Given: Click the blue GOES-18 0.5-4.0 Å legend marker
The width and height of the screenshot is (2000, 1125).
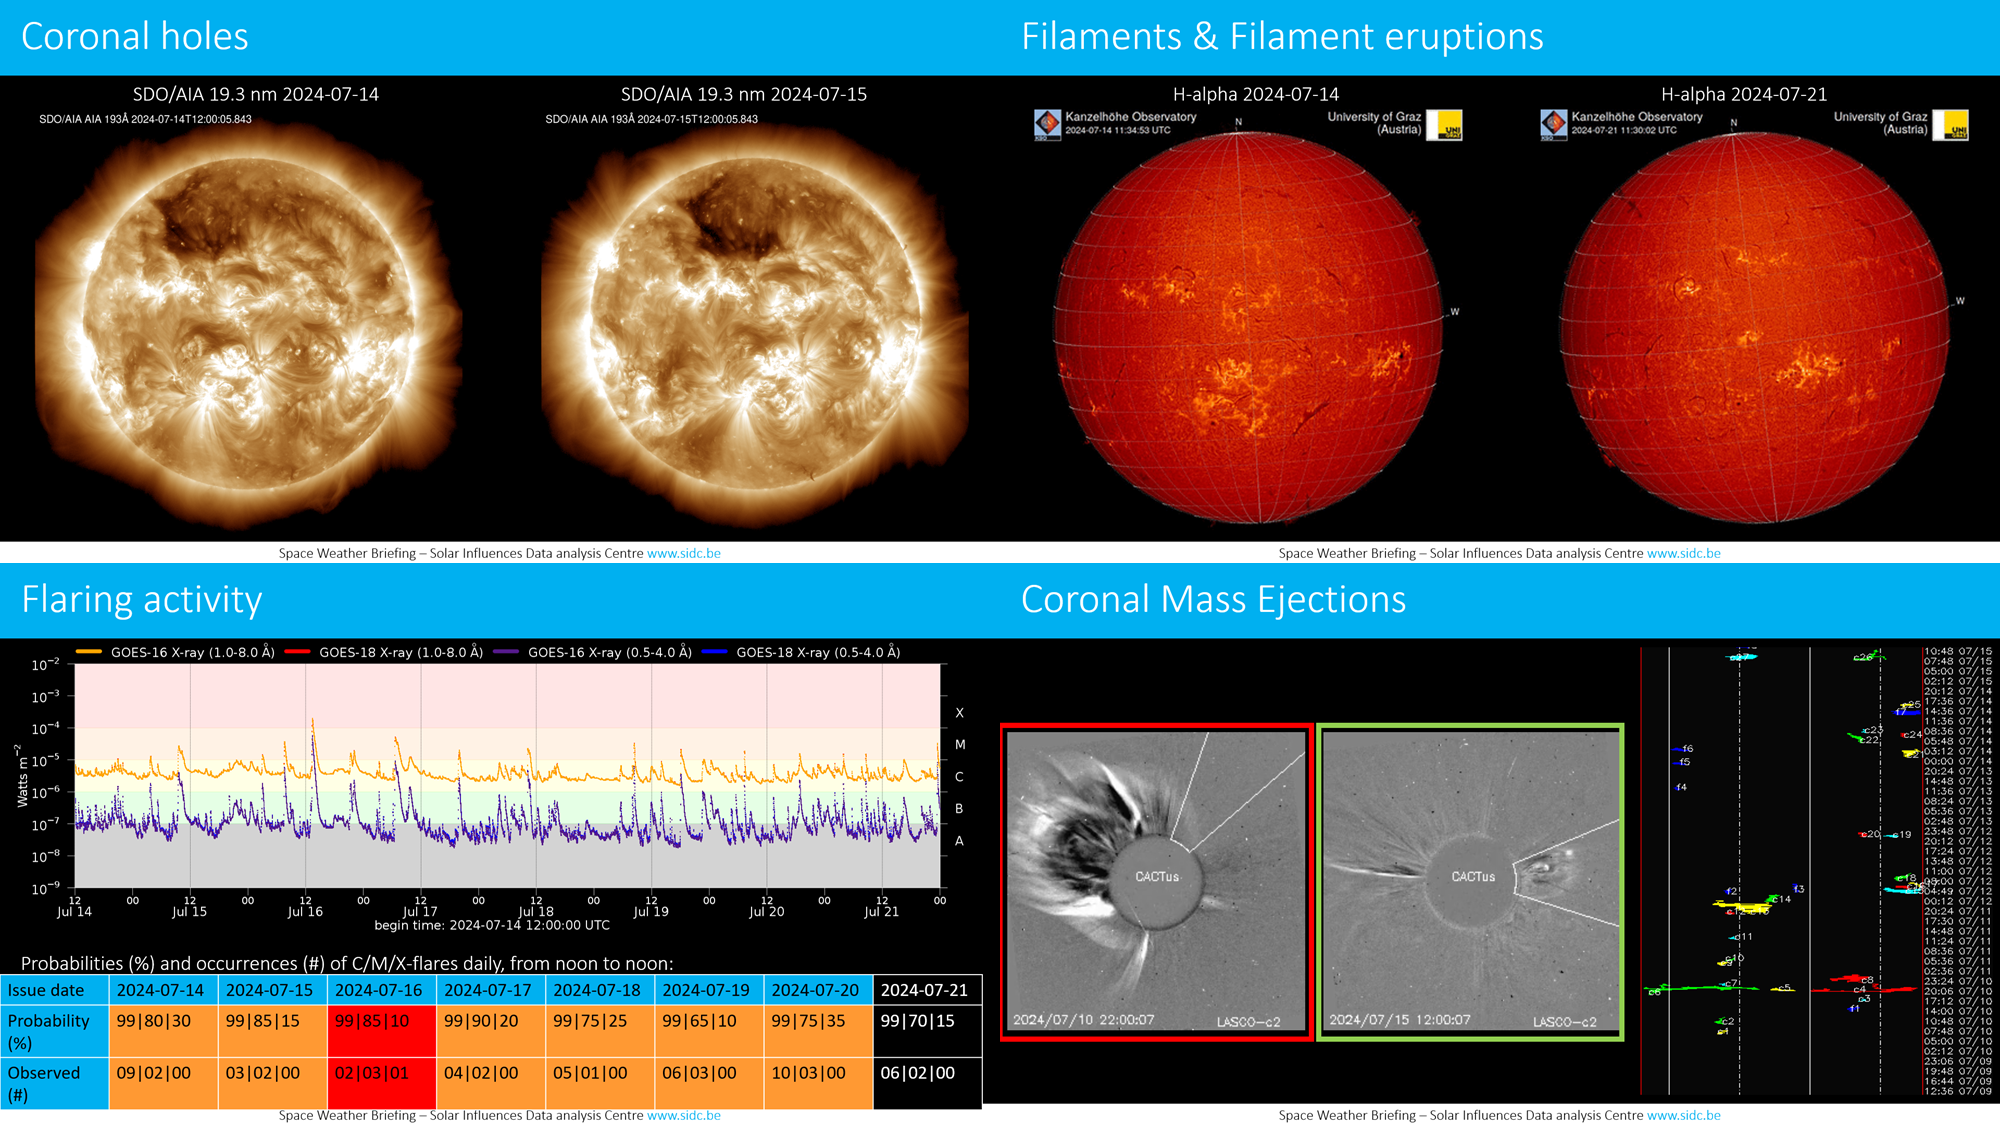Looking at the screenshot, I should pos(714,652).
